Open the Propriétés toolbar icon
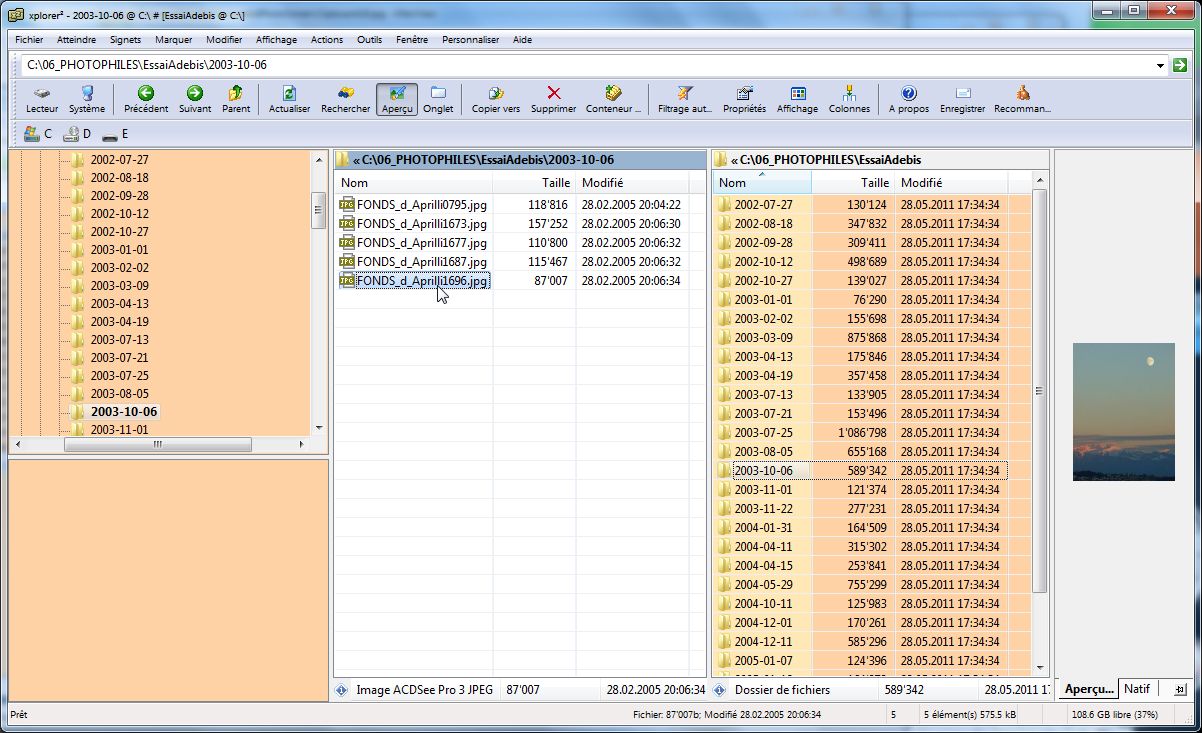Viewport: 1202px width, 733px height. 744,94
